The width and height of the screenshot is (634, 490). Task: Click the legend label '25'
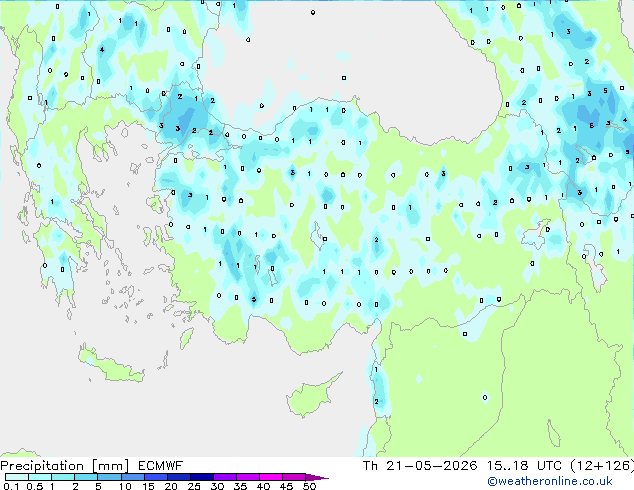pyautogui.click(x=194, y=486)
